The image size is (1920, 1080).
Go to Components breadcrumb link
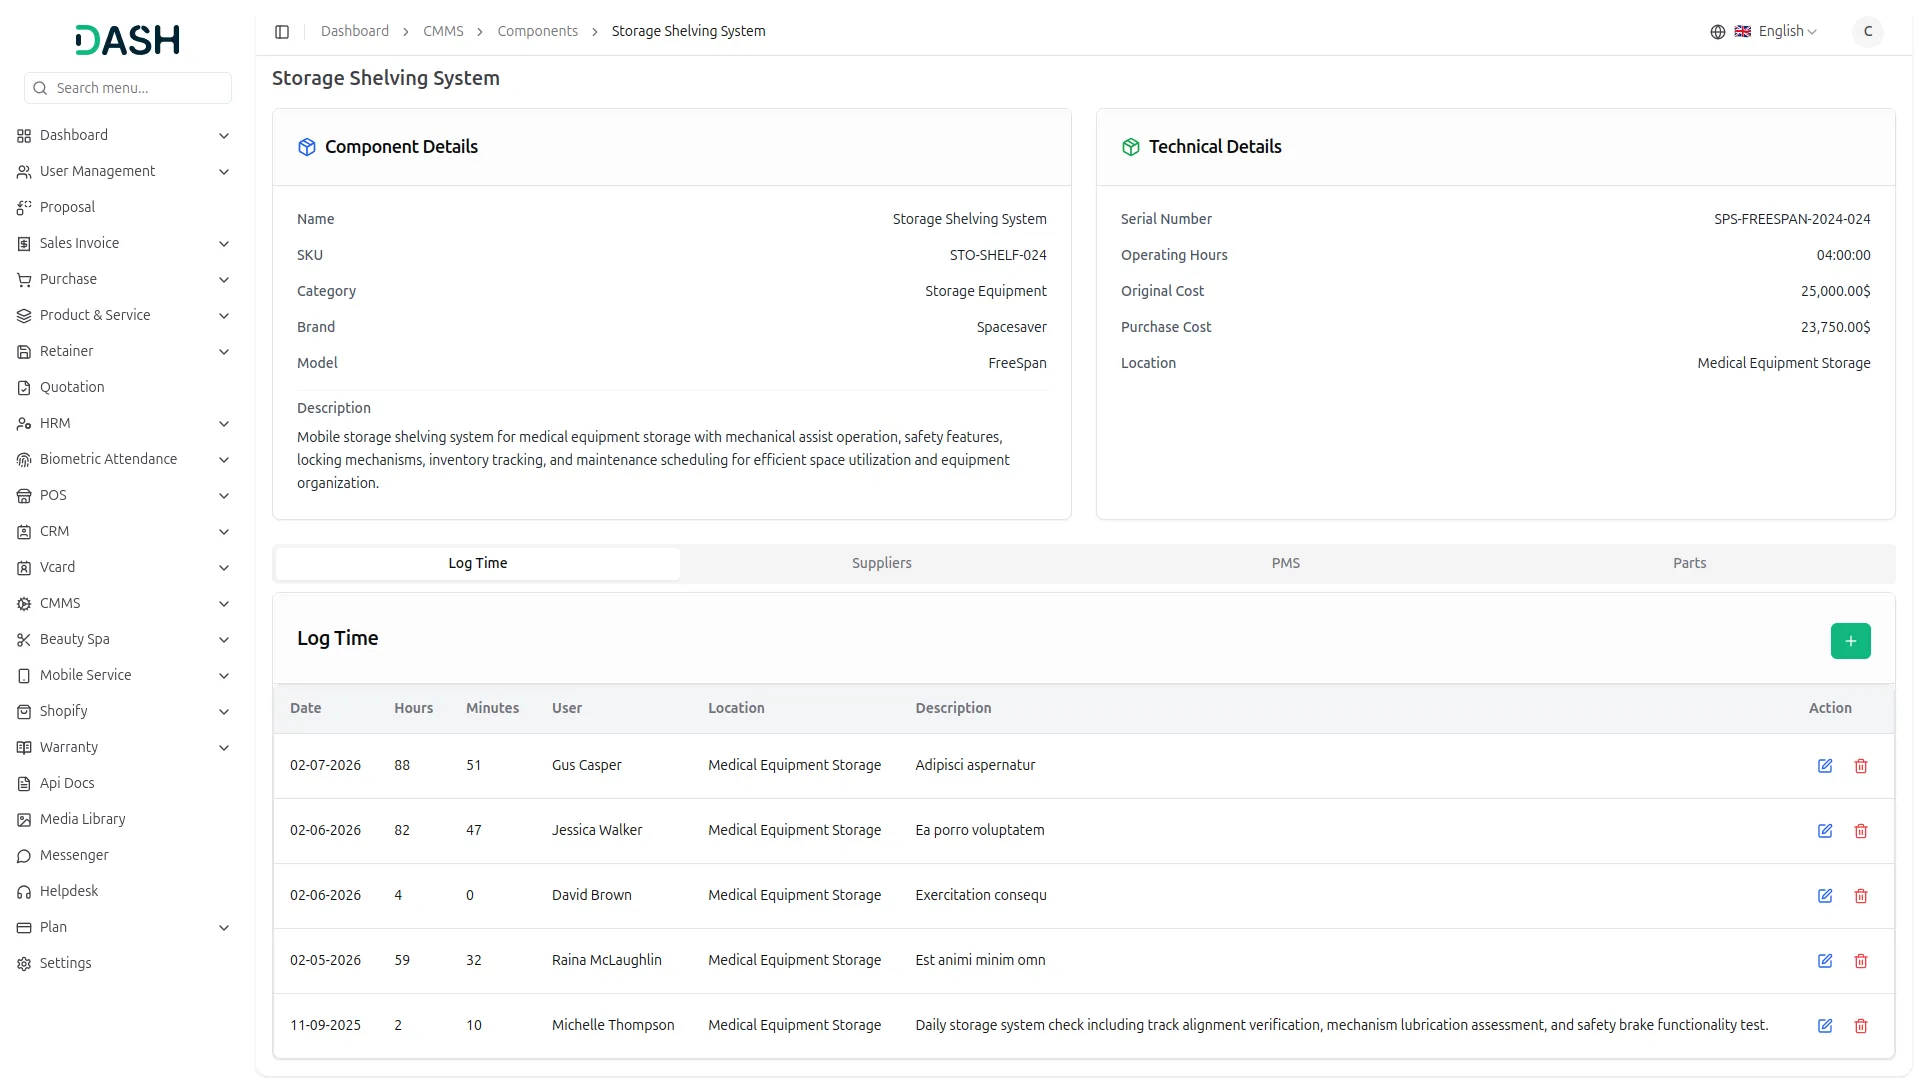click(537, 32)
